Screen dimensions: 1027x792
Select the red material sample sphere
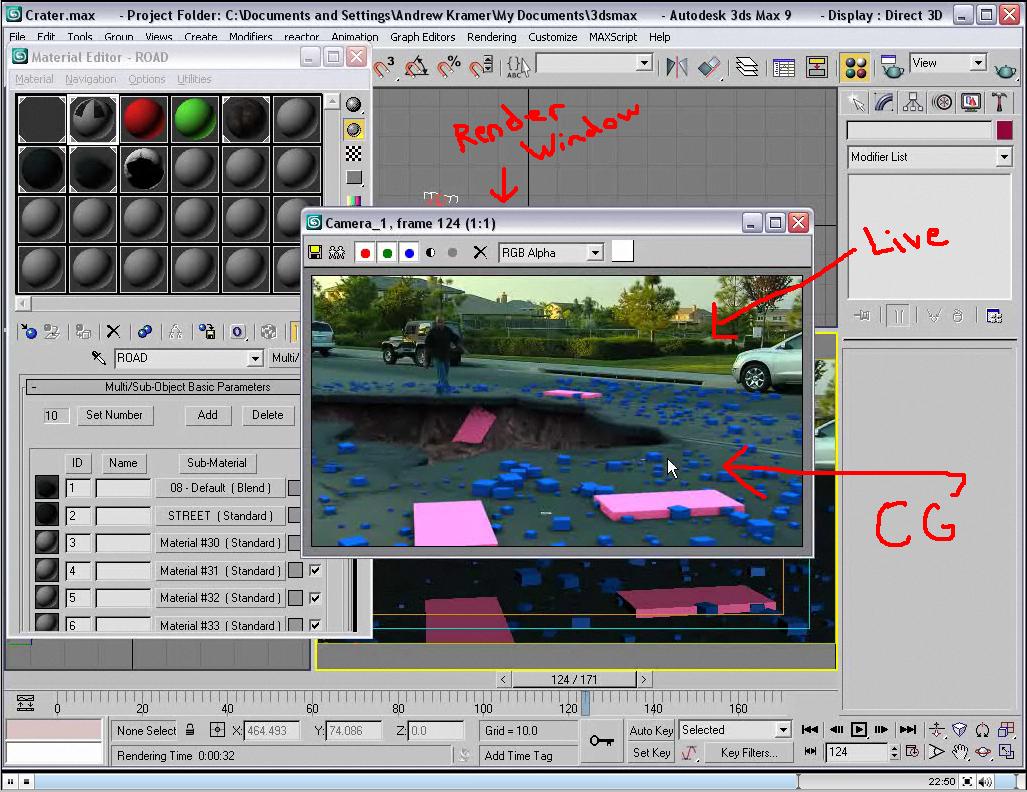coord(143,119)
